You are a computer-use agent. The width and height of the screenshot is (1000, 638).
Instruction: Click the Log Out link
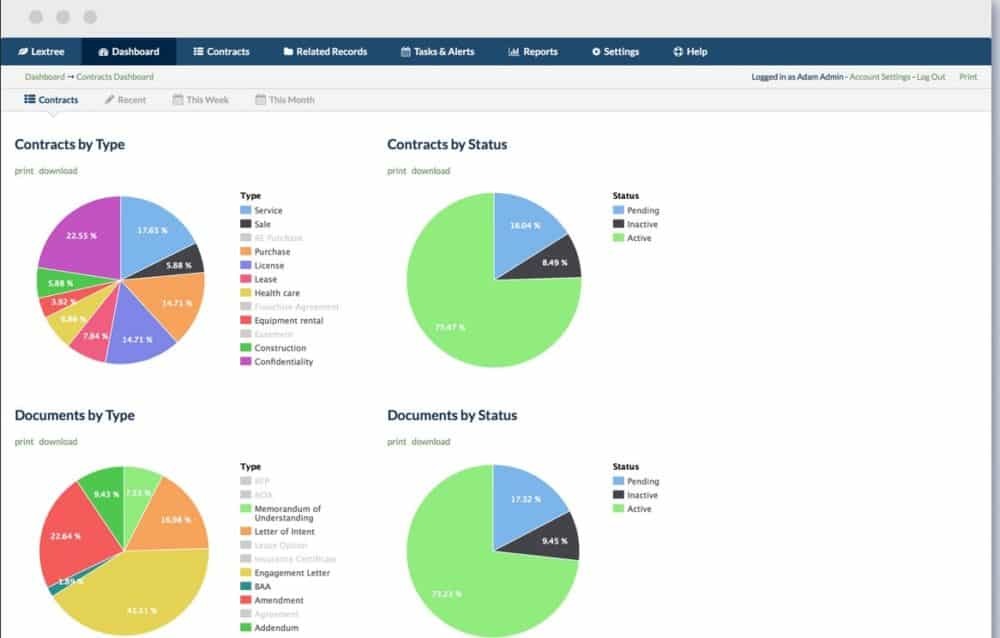[x=931, y=77]
